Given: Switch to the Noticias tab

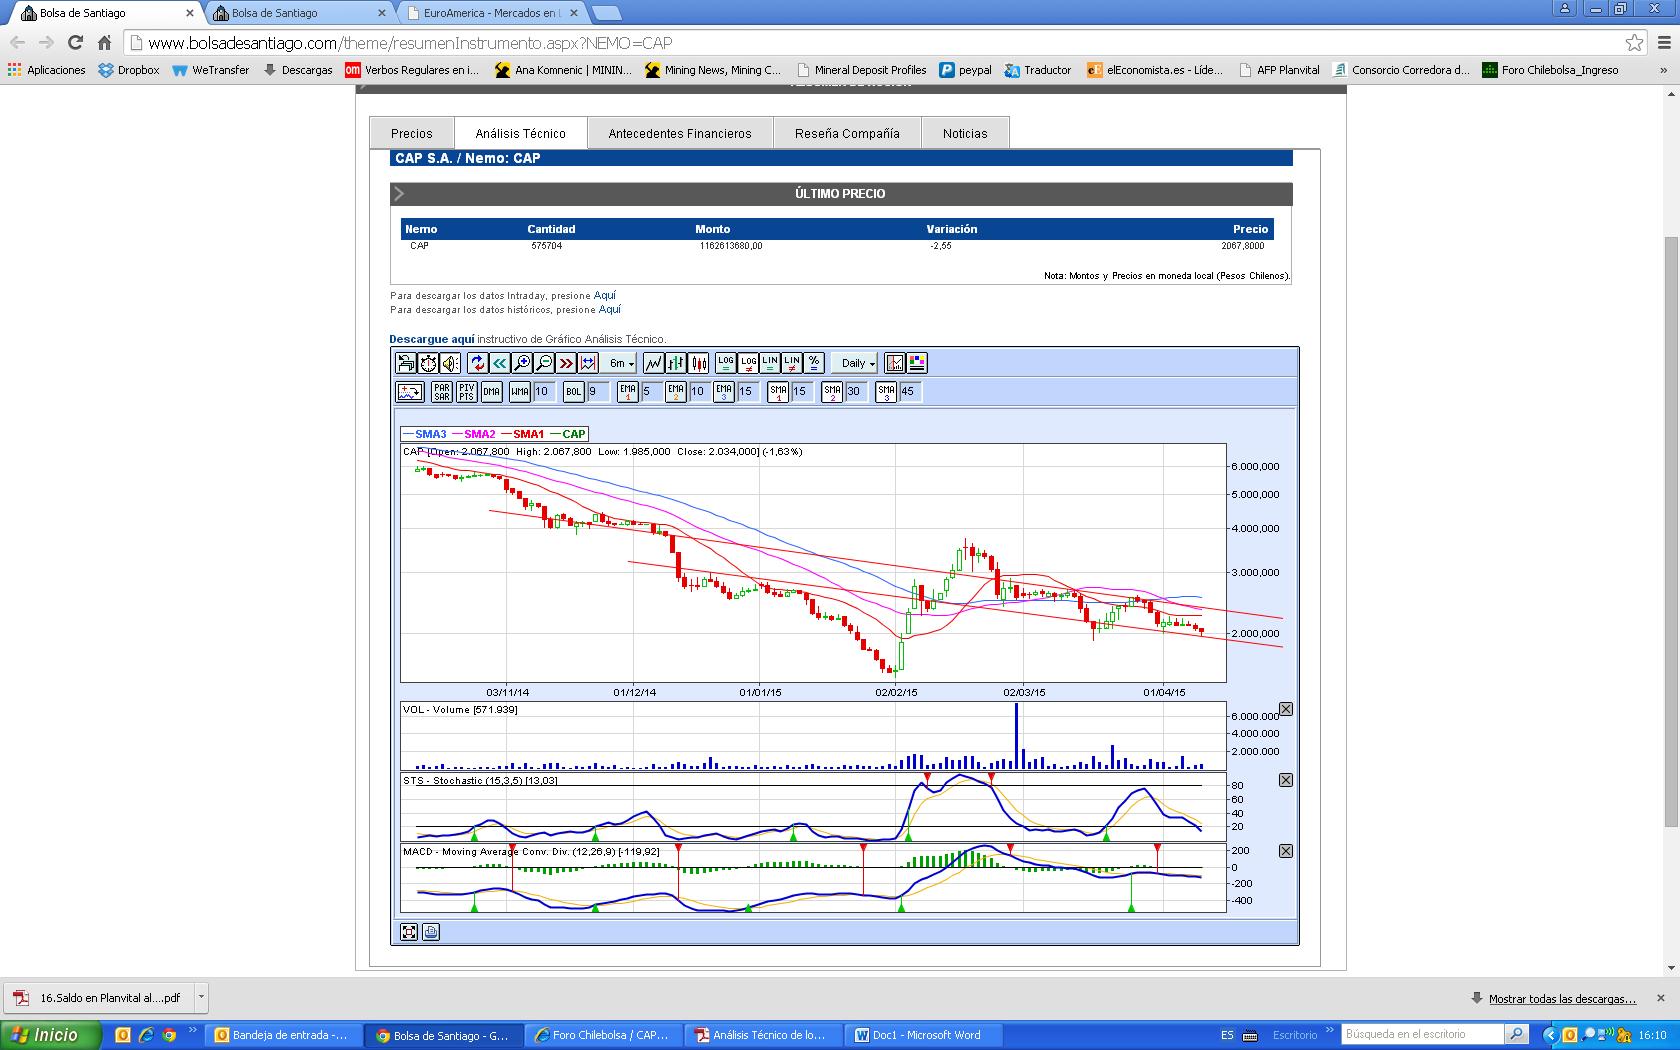Looking at the screenshot, I should tap(965, 133).
